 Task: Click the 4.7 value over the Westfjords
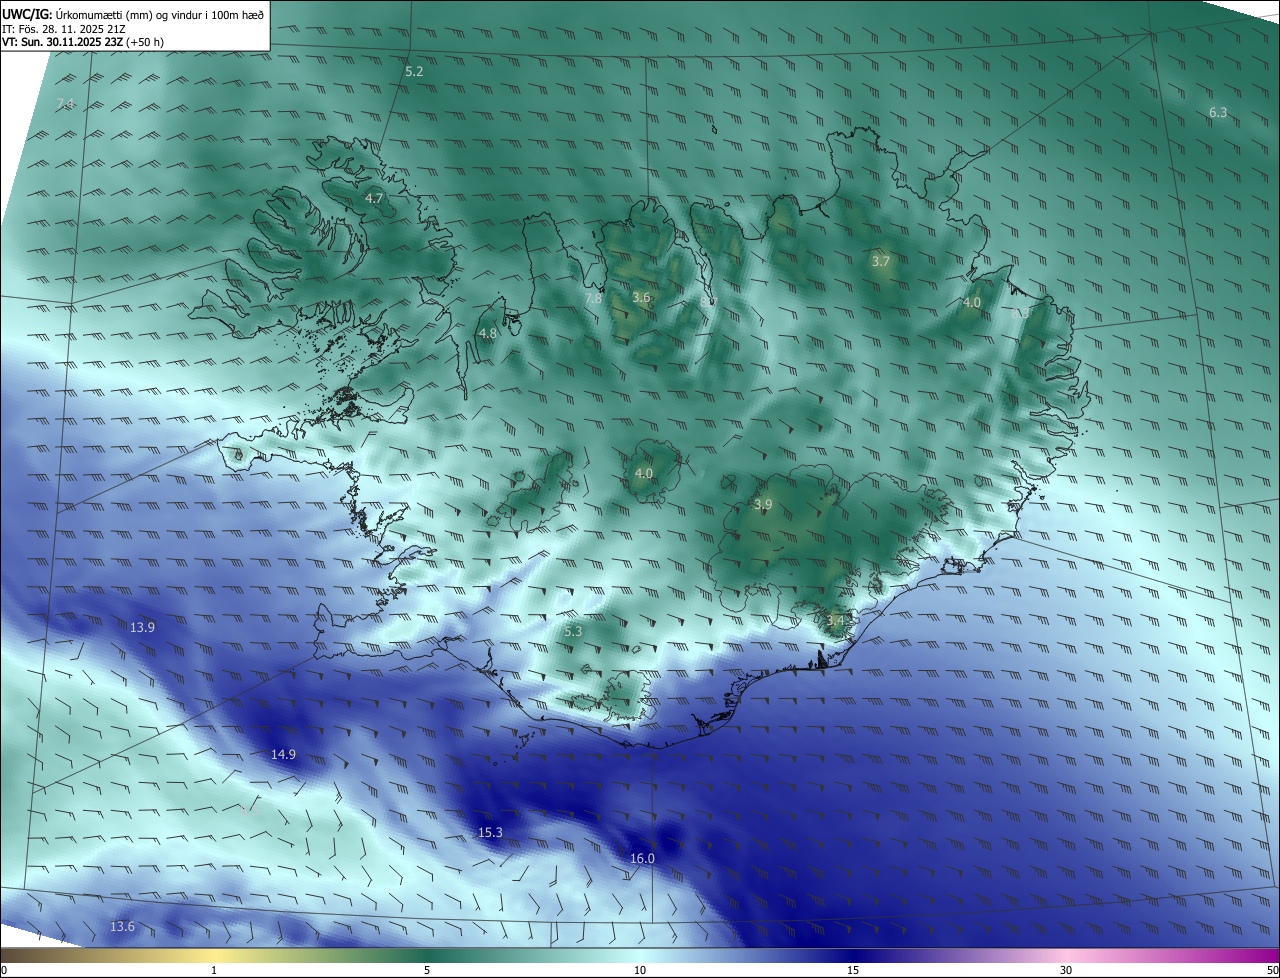(374, 199)
